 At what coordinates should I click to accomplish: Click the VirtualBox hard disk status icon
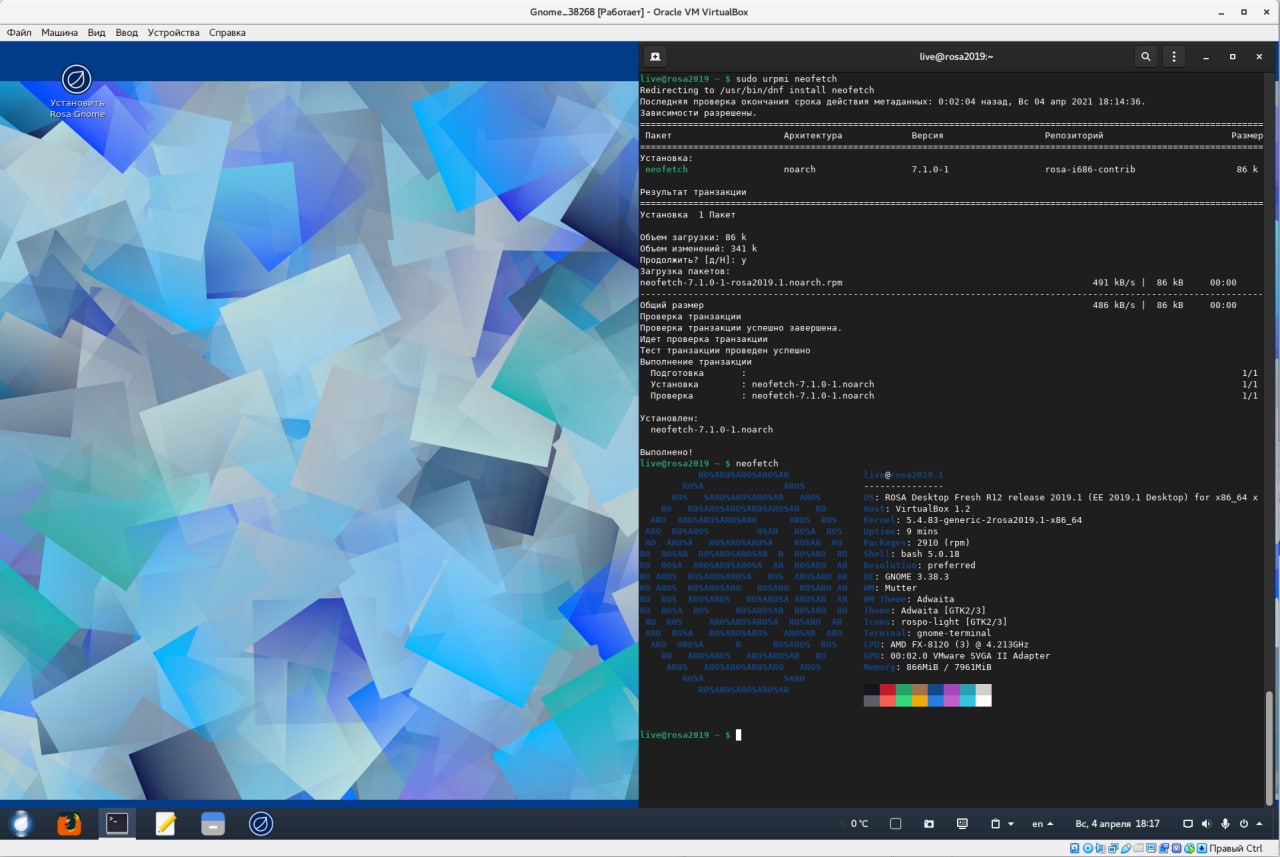point(1074,849)
